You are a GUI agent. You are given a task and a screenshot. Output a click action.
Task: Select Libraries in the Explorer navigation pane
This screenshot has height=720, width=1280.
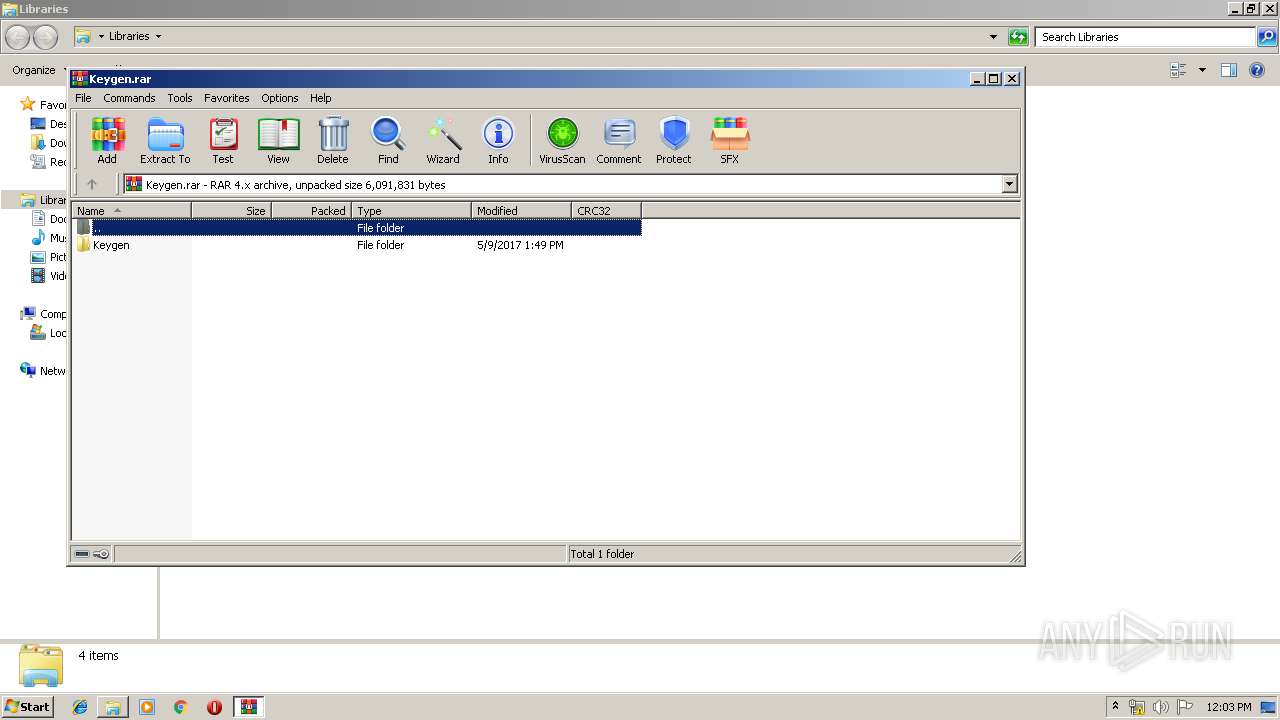[x=43, y=200]
